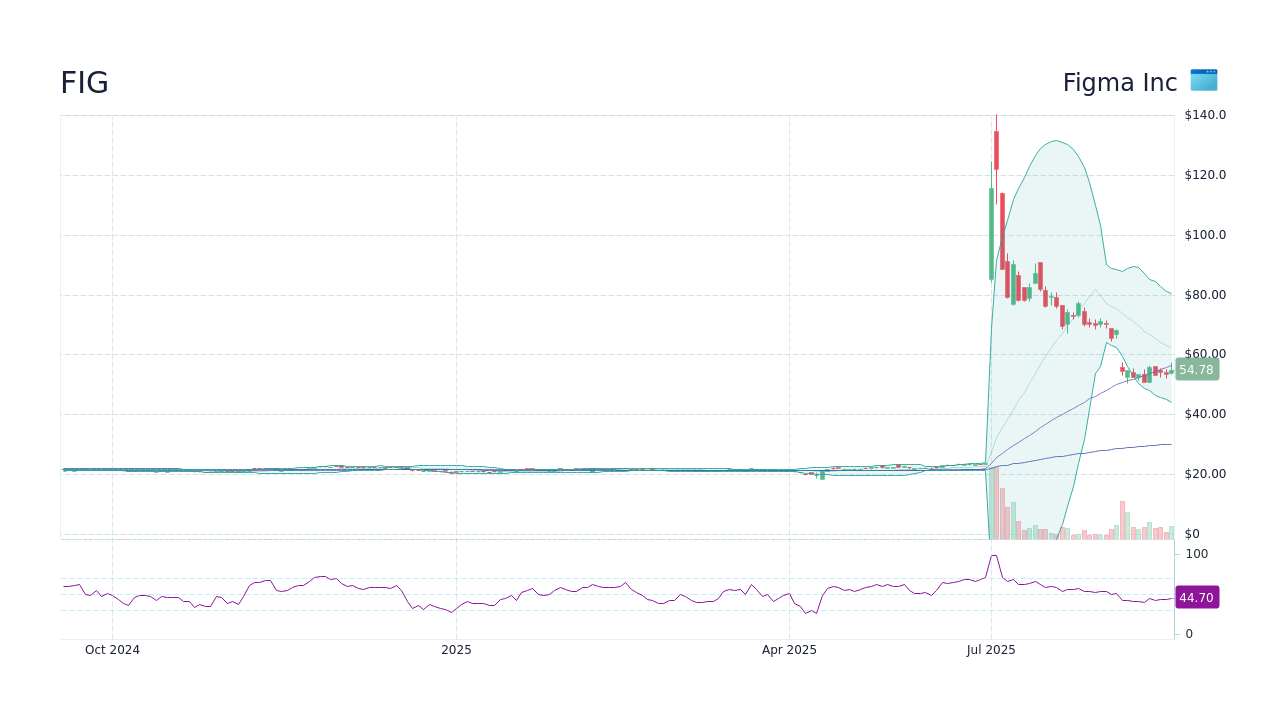Screen dimensions: 1280x720
Task: Click the Oct 2024 axis label
Action: [x=111, y=649]
